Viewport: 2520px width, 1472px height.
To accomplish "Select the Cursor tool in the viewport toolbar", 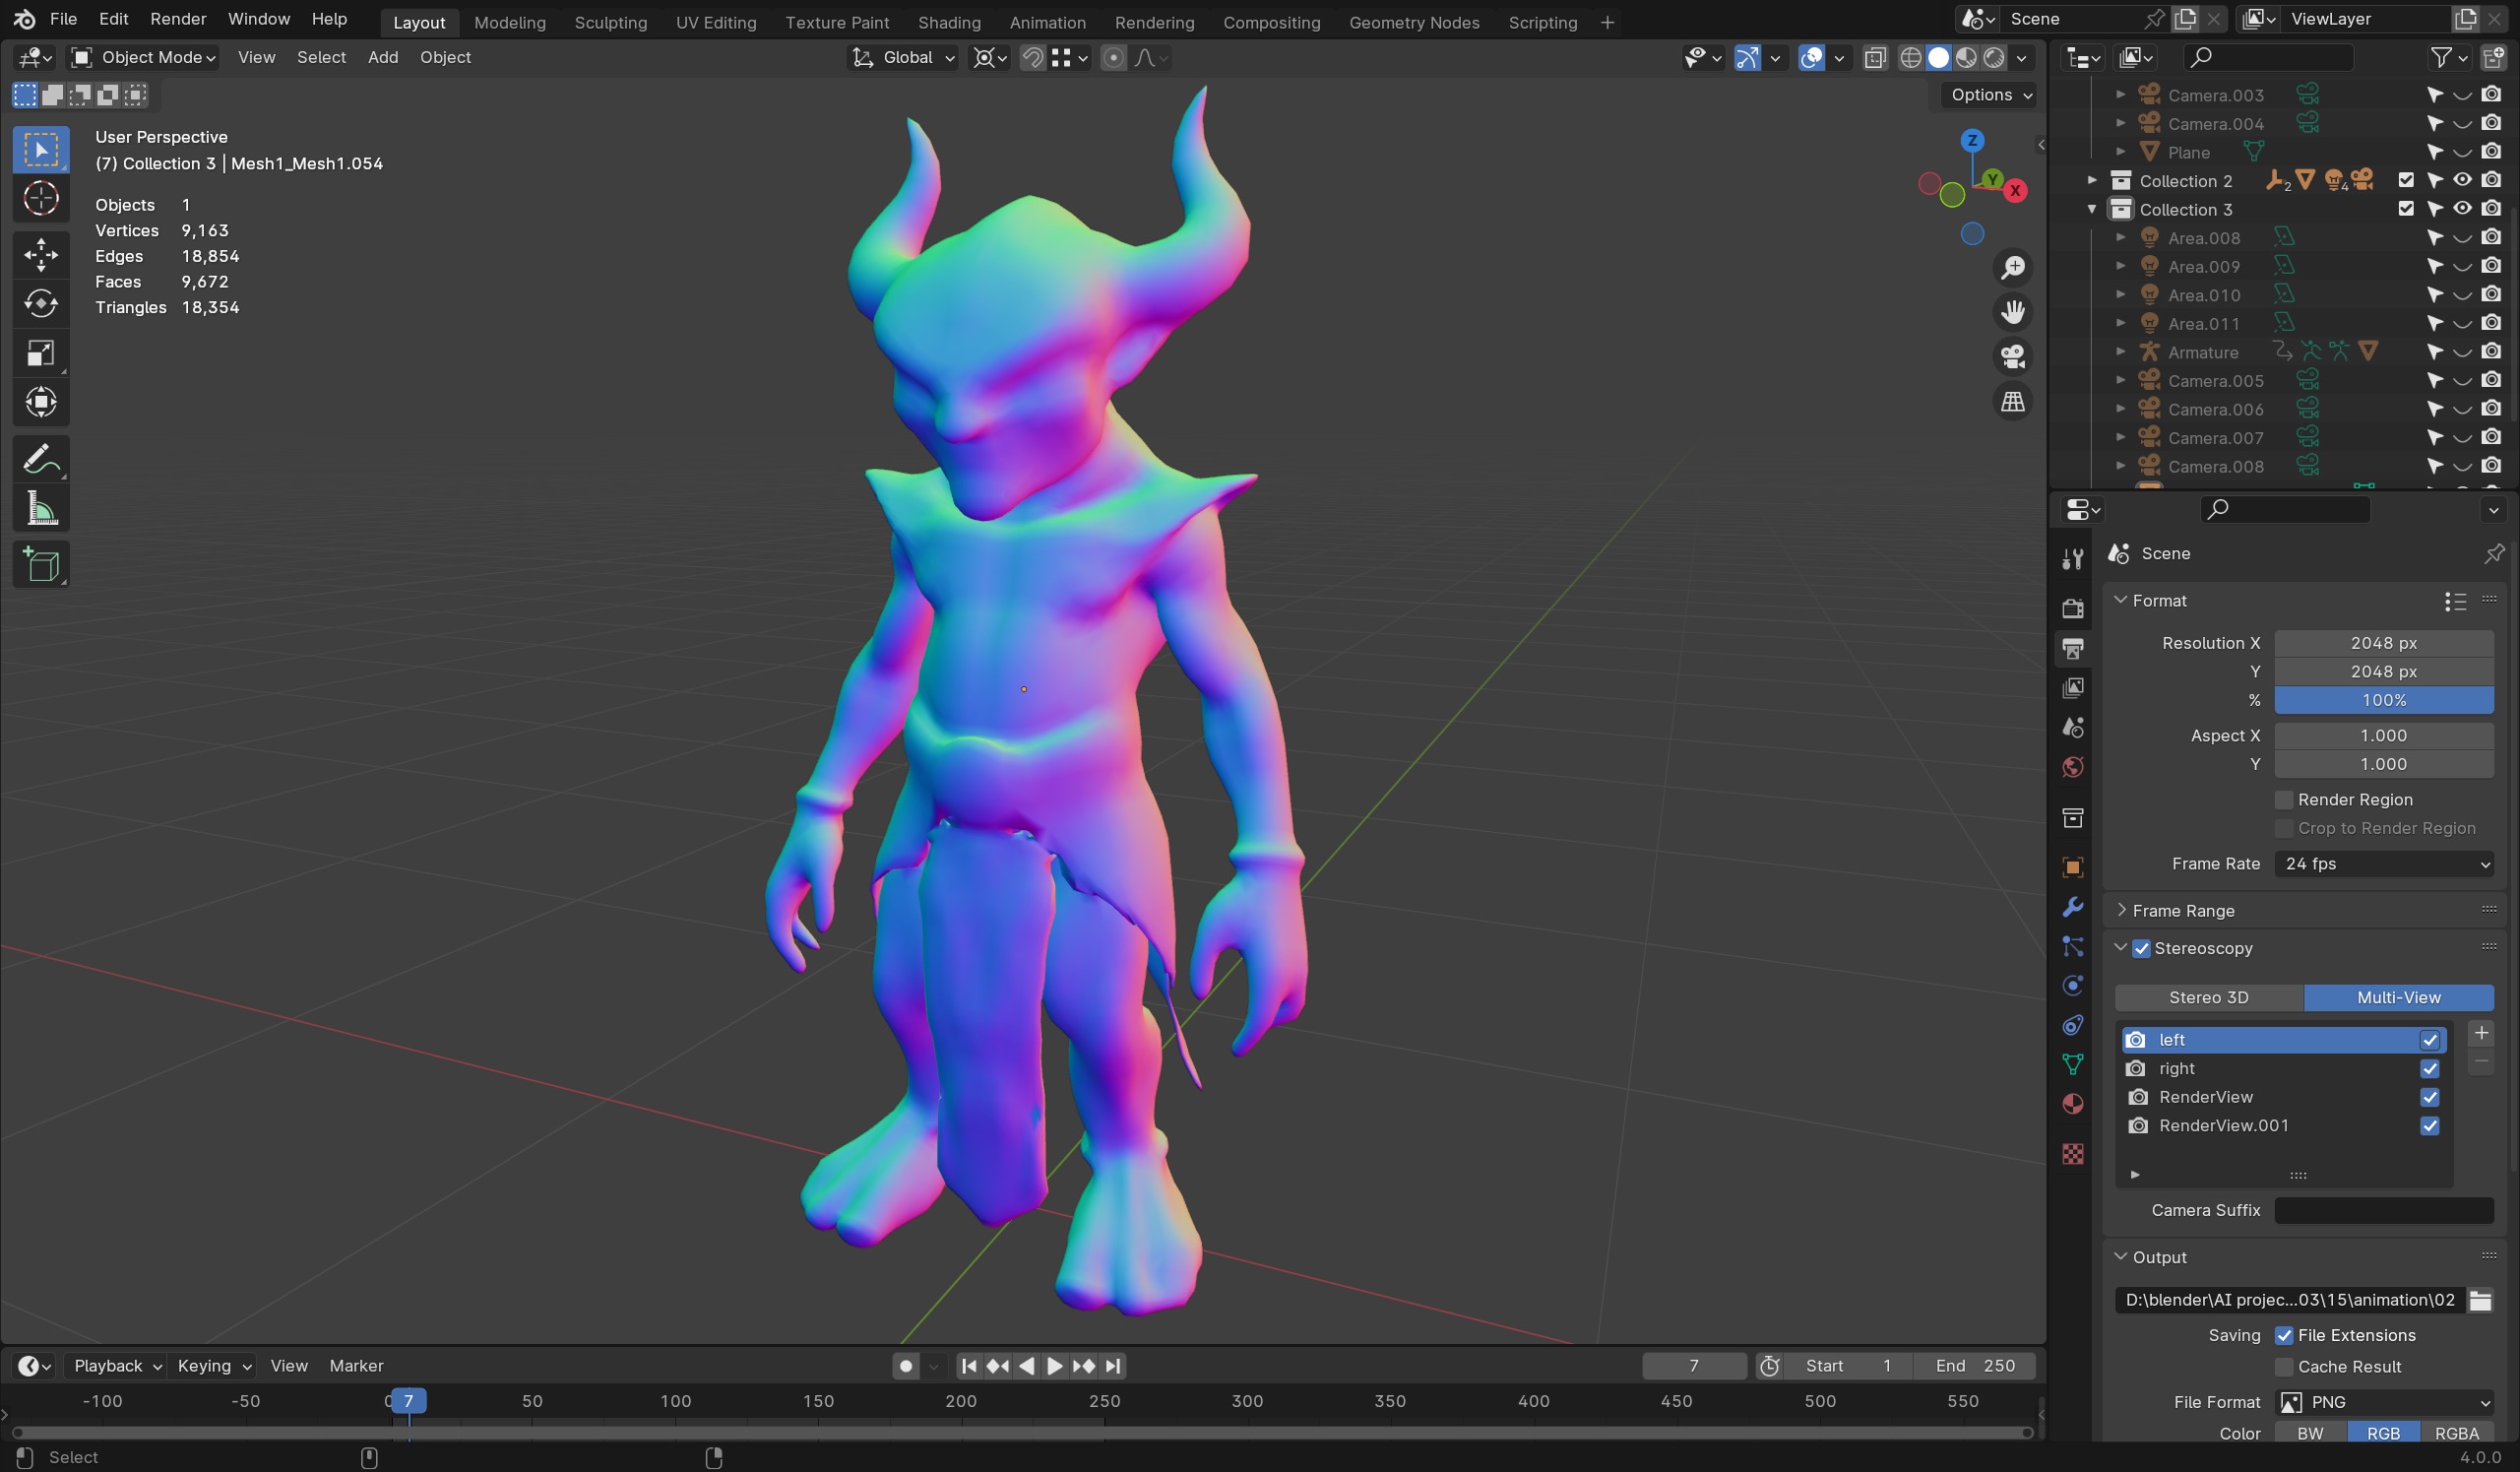I will tap(41, 199).
